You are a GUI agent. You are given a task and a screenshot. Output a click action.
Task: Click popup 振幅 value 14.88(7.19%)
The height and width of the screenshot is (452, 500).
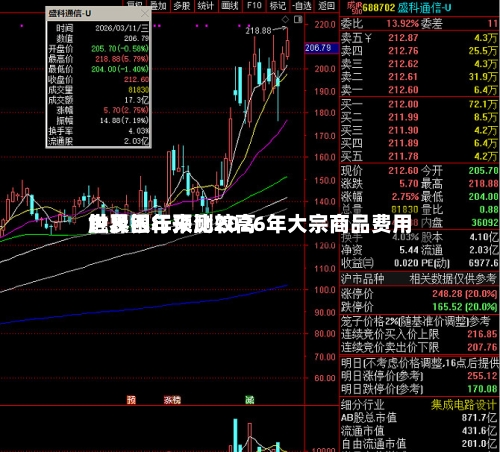click(124, 120)
